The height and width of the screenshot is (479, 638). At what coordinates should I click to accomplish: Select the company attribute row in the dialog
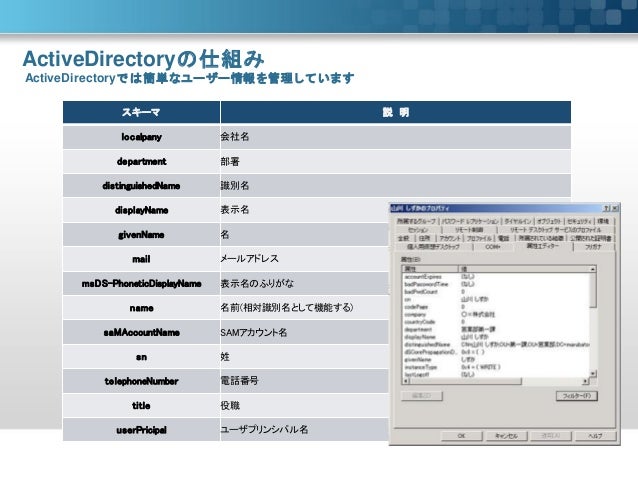(x=496, y=314)
